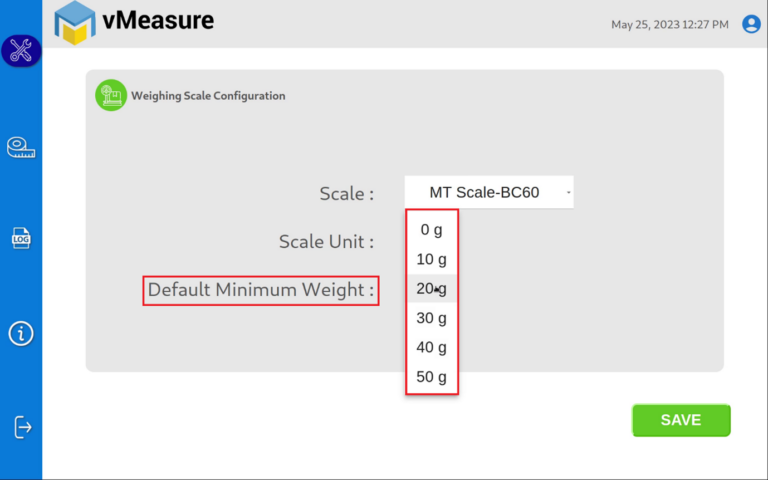
Task: Open the measuring tape sidebar icon
Action: (x=21, y=148)
